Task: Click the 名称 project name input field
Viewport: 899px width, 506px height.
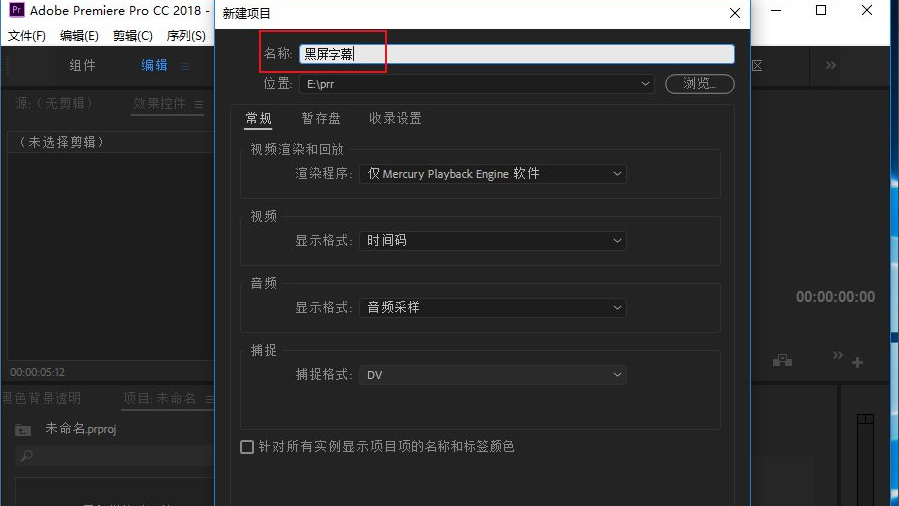Action: coord(516,54)
